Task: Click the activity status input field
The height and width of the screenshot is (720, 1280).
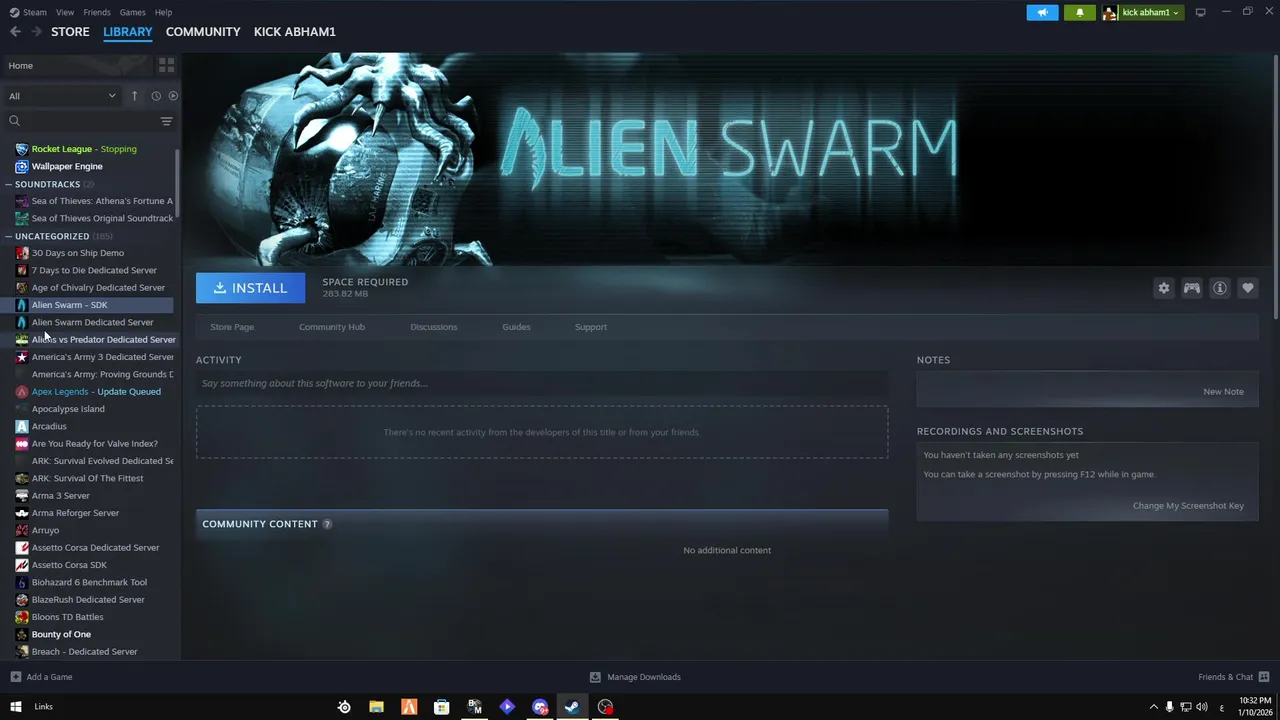Action: coord(542,383)
